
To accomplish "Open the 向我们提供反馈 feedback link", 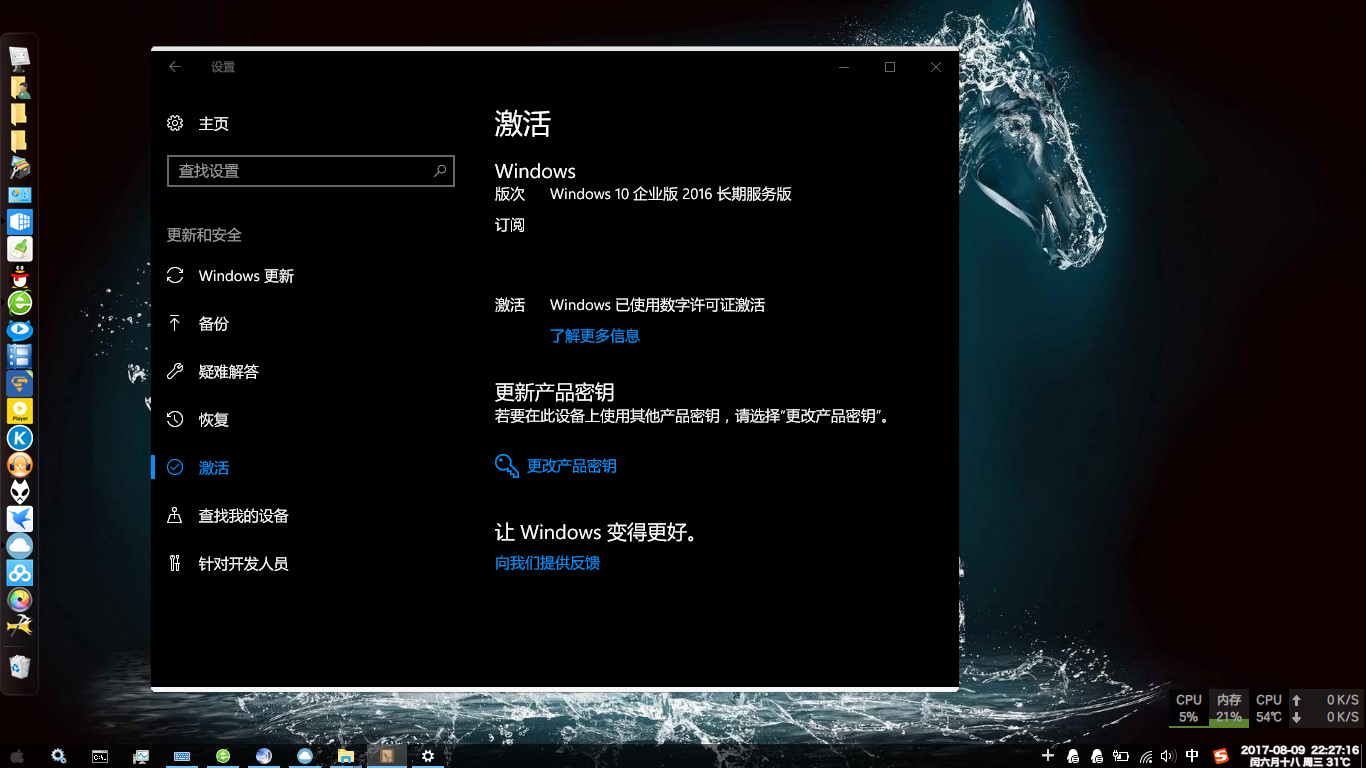I will [547, 563].
